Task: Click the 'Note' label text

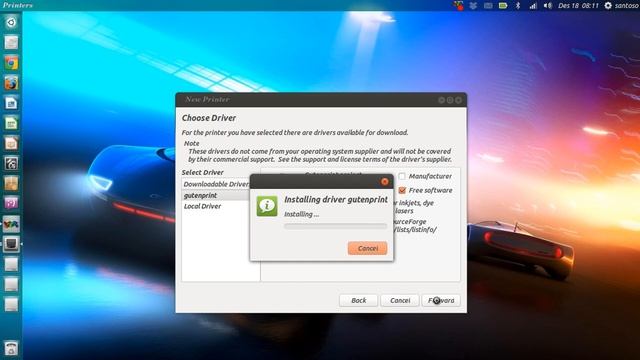Action: [191, 143]
